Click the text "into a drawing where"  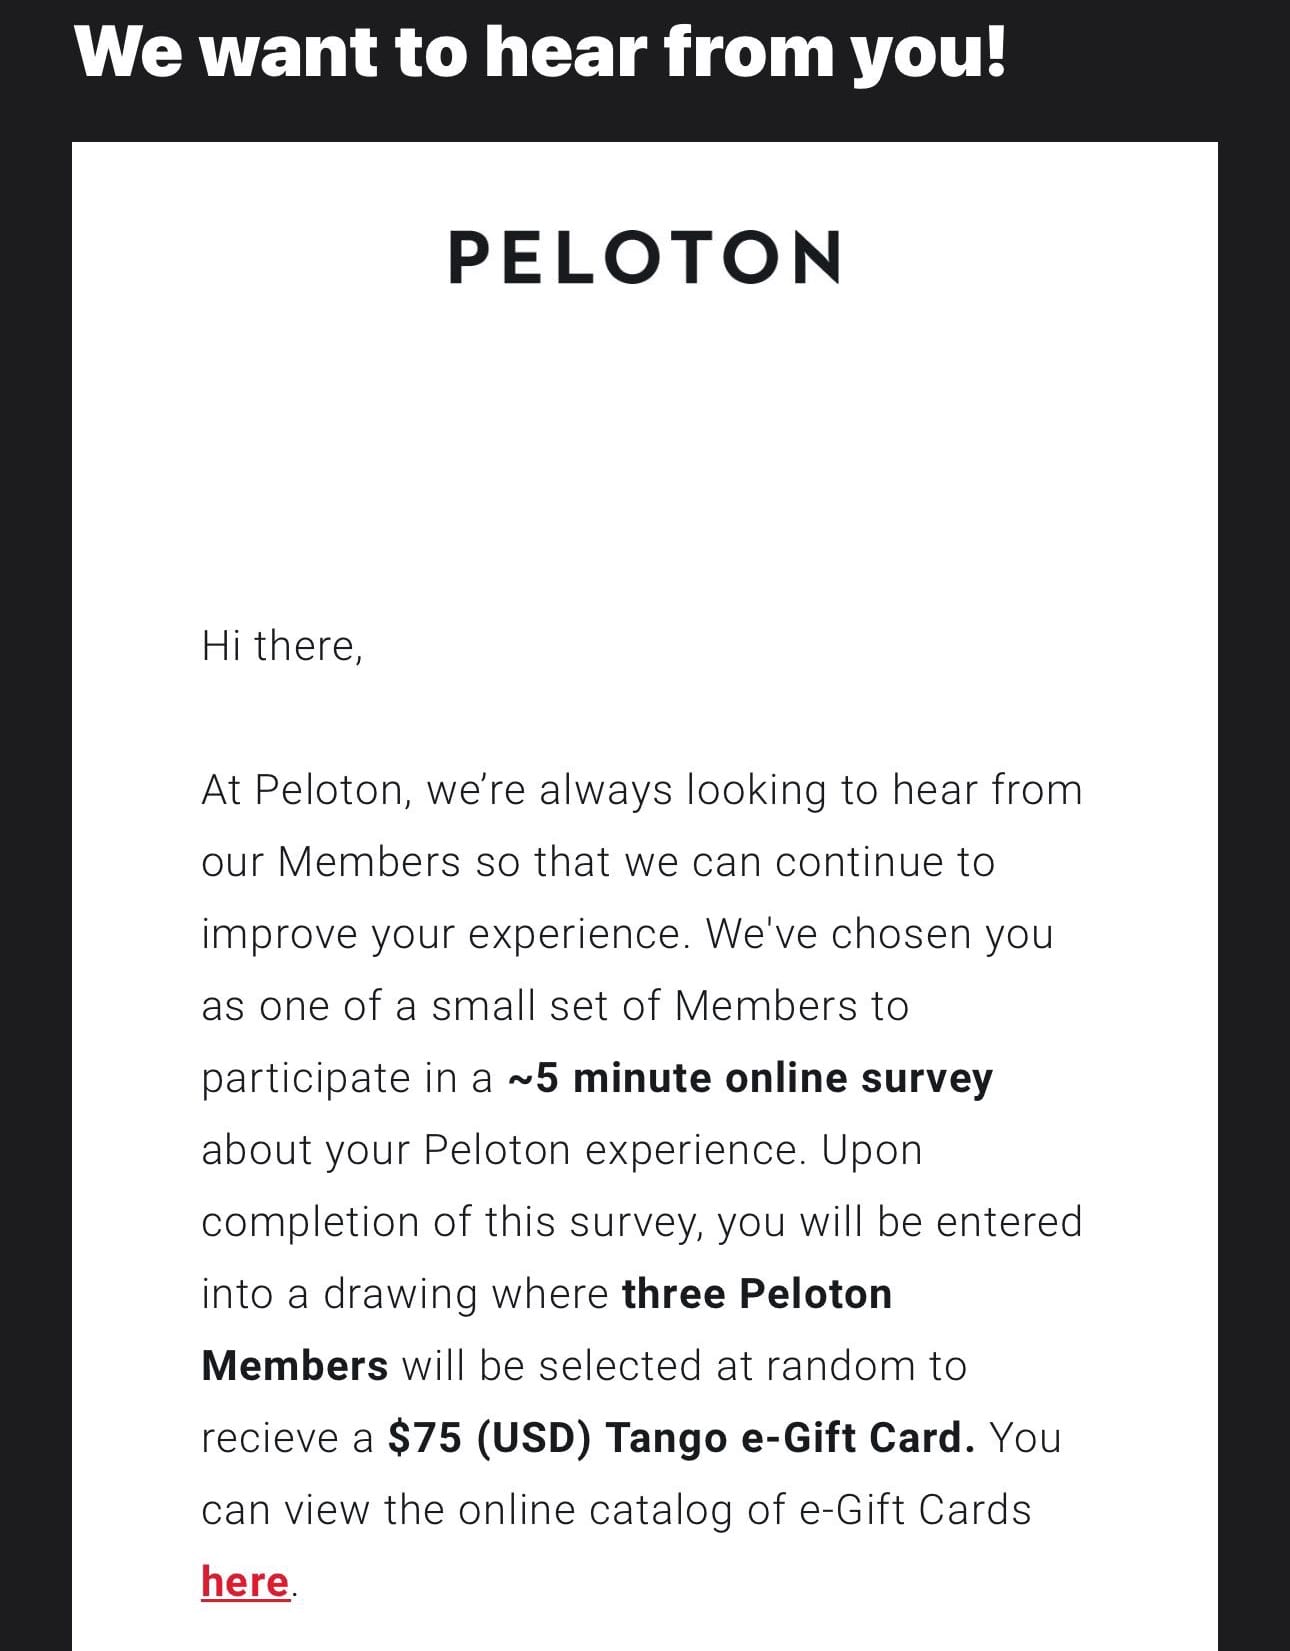pyautogui.click(x=404, y=1294)
